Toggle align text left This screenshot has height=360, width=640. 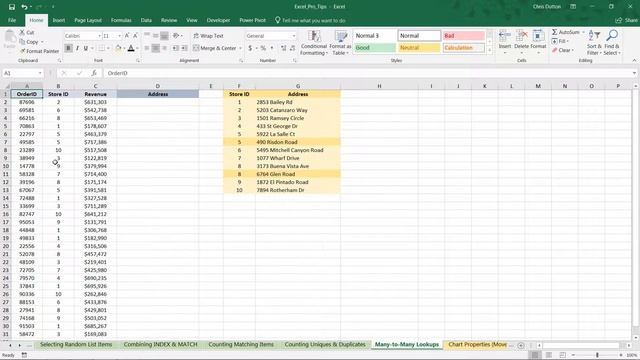[x=147, y=48]
